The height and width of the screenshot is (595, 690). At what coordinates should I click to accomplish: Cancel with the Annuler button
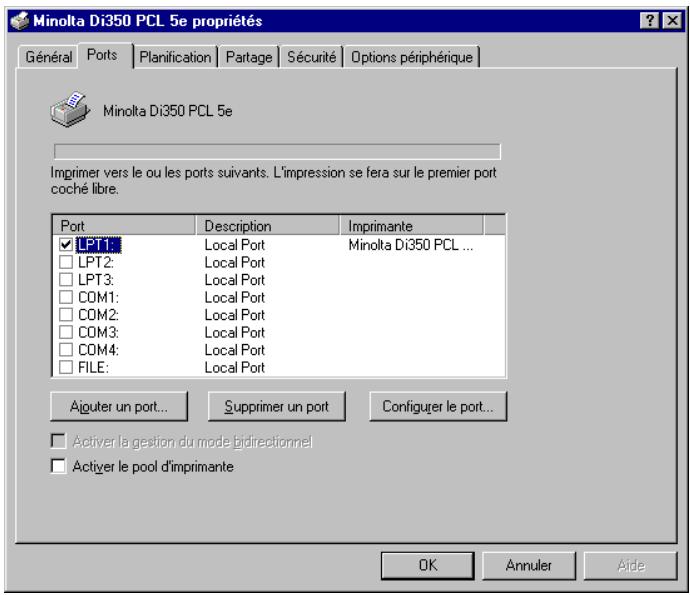point(529,565)
